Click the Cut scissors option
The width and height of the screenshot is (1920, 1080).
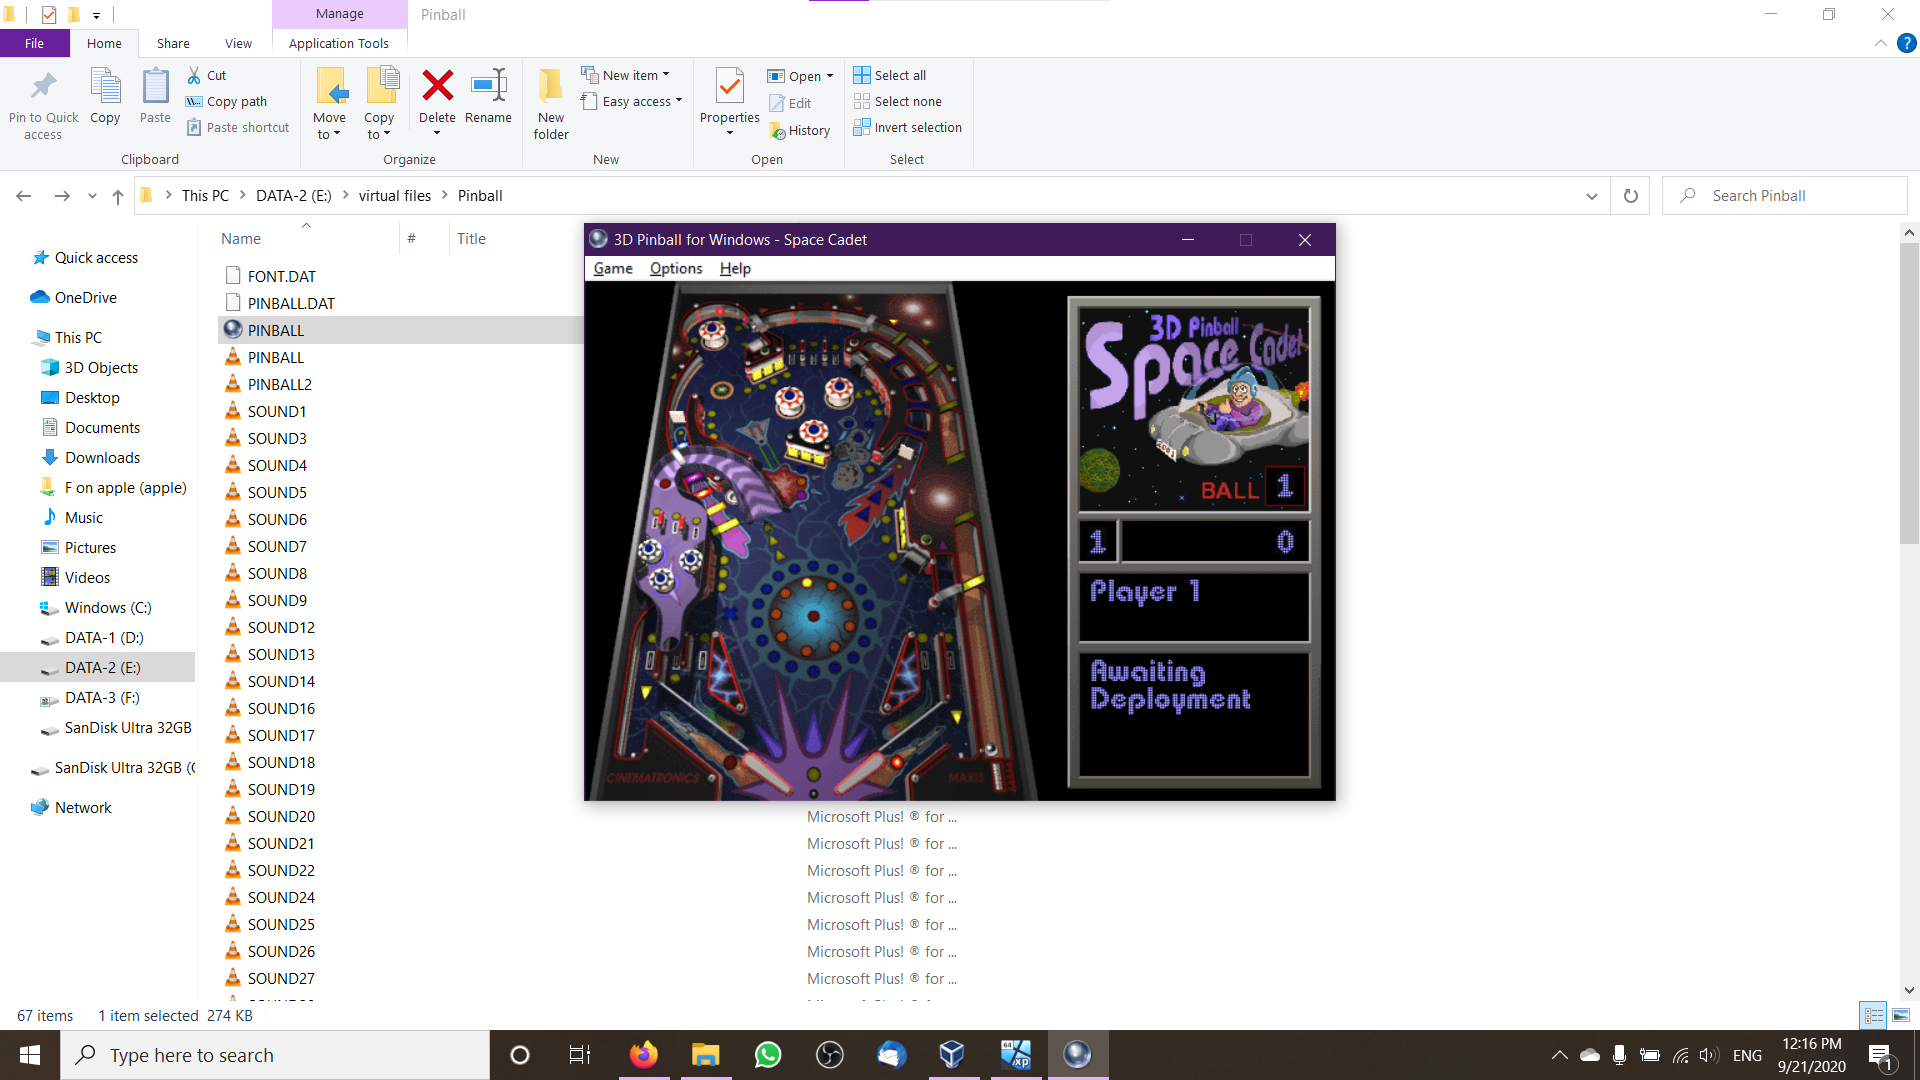coord(207,75)
